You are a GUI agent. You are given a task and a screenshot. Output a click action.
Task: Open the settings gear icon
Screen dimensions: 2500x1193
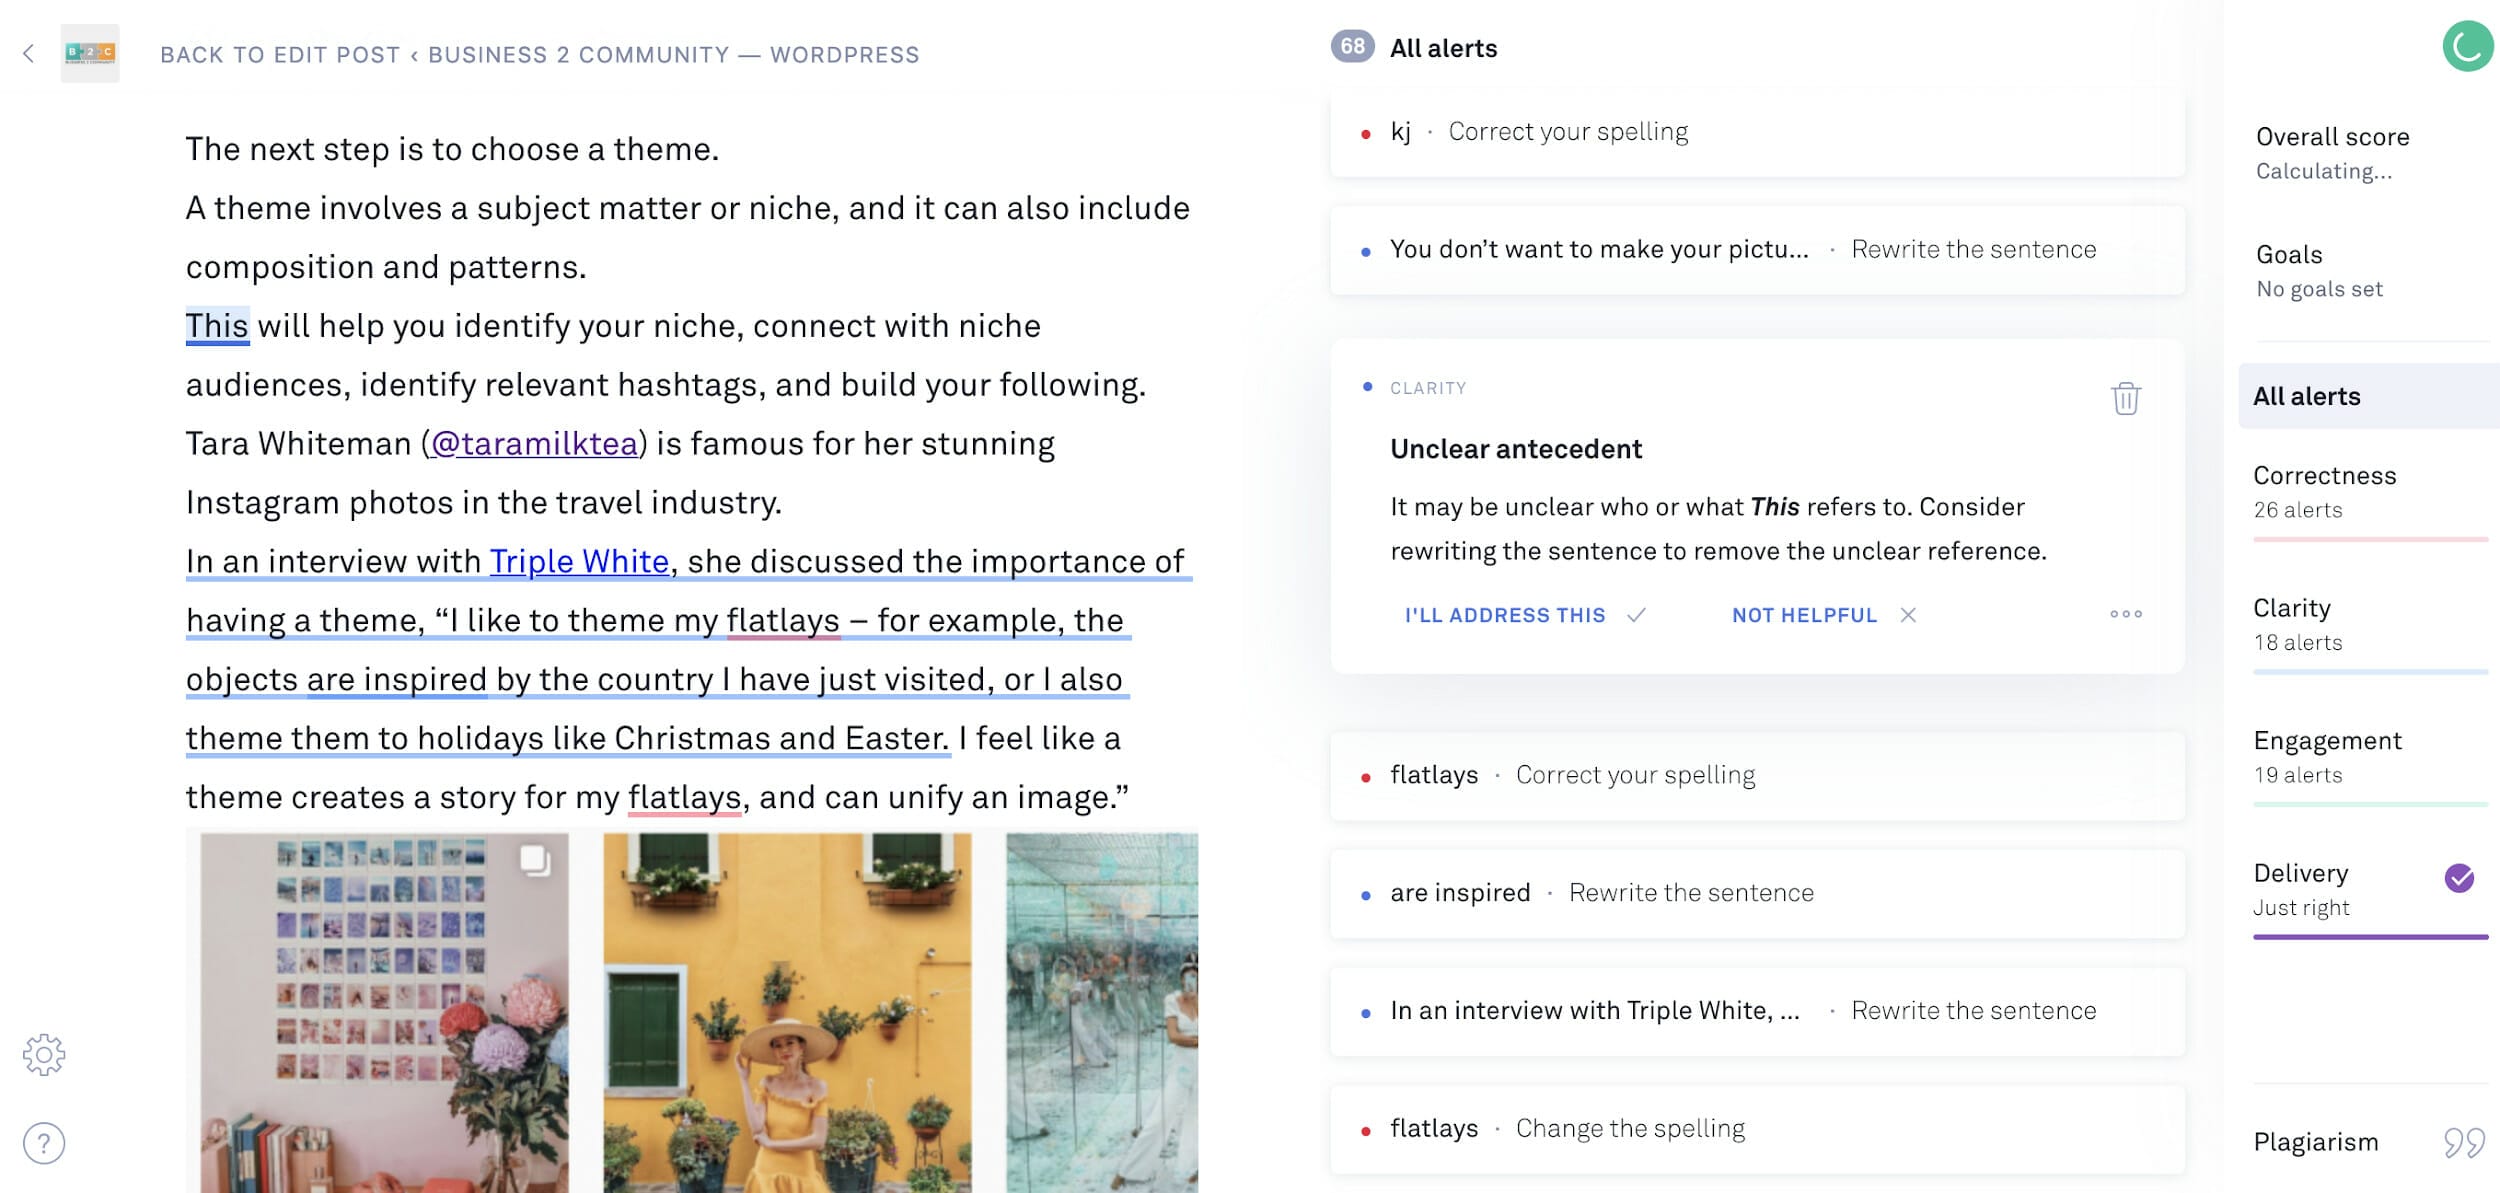[x=44, y=1055]
